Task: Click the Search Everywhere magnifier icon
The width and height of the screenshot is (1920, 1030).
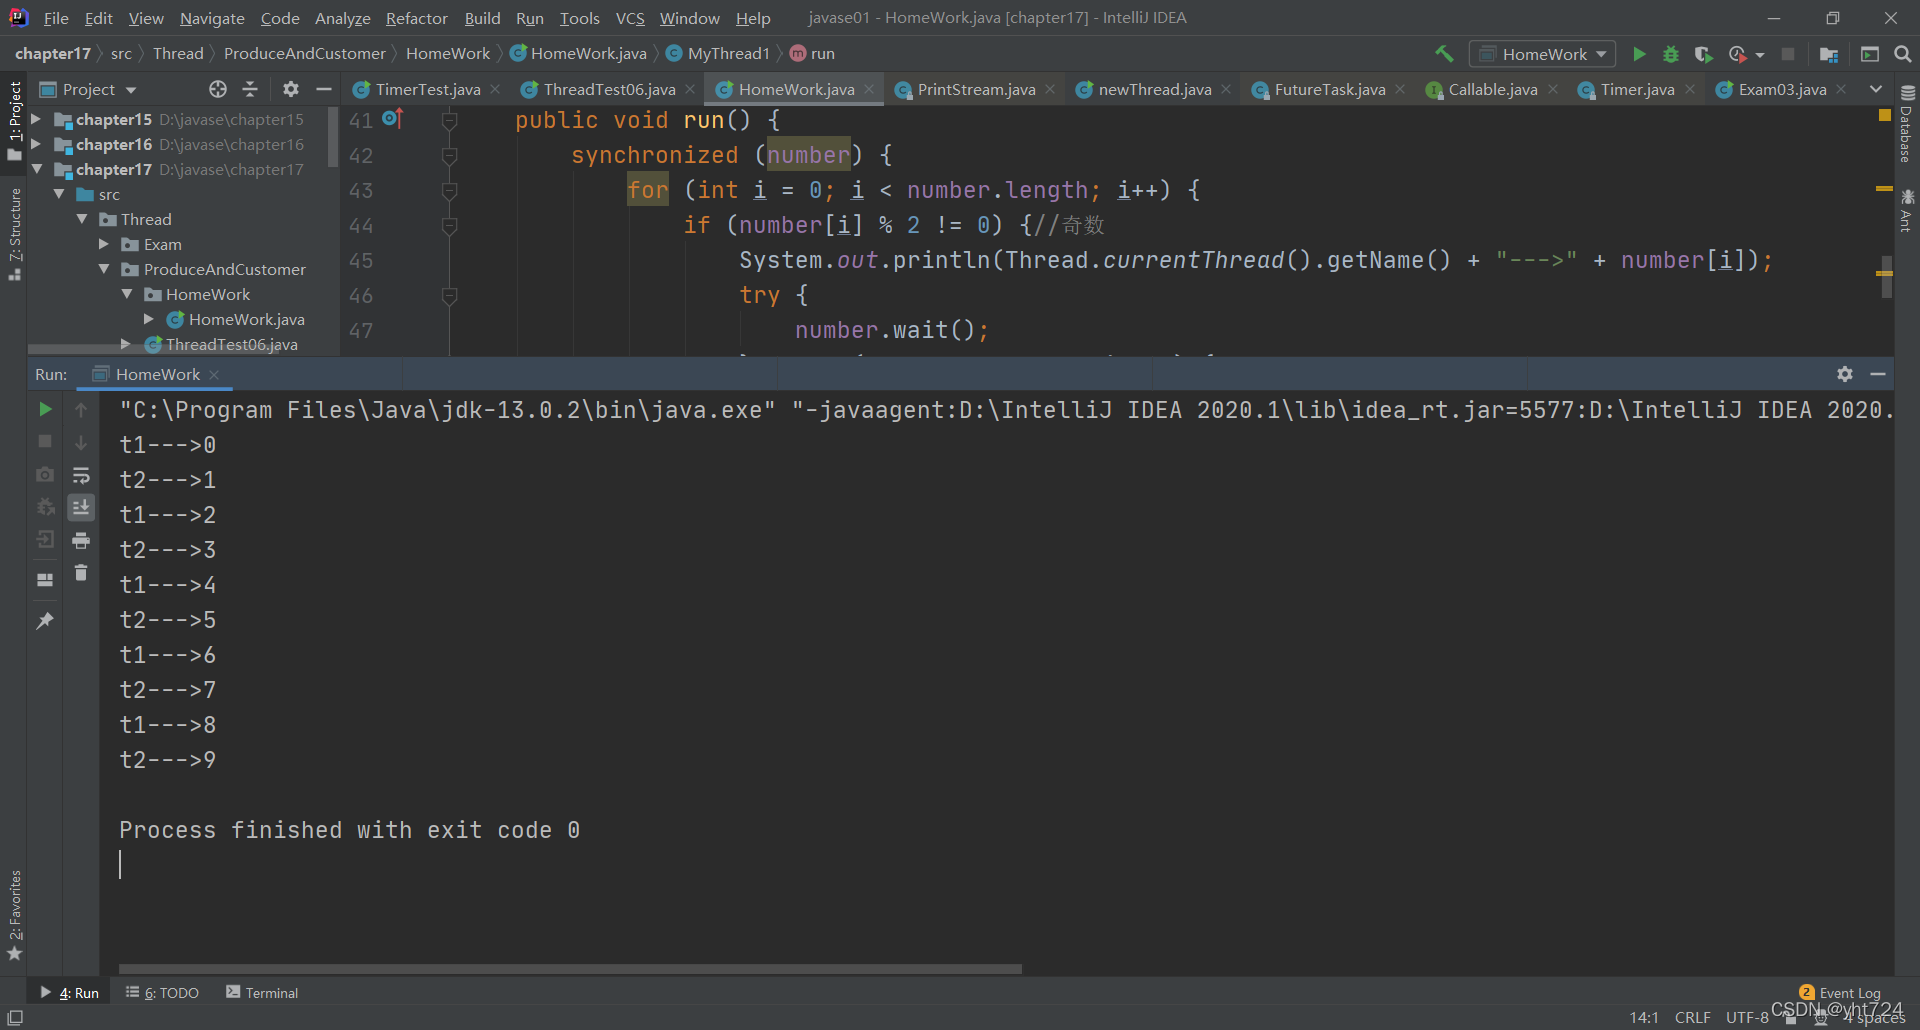Action: click(1903, 54)
